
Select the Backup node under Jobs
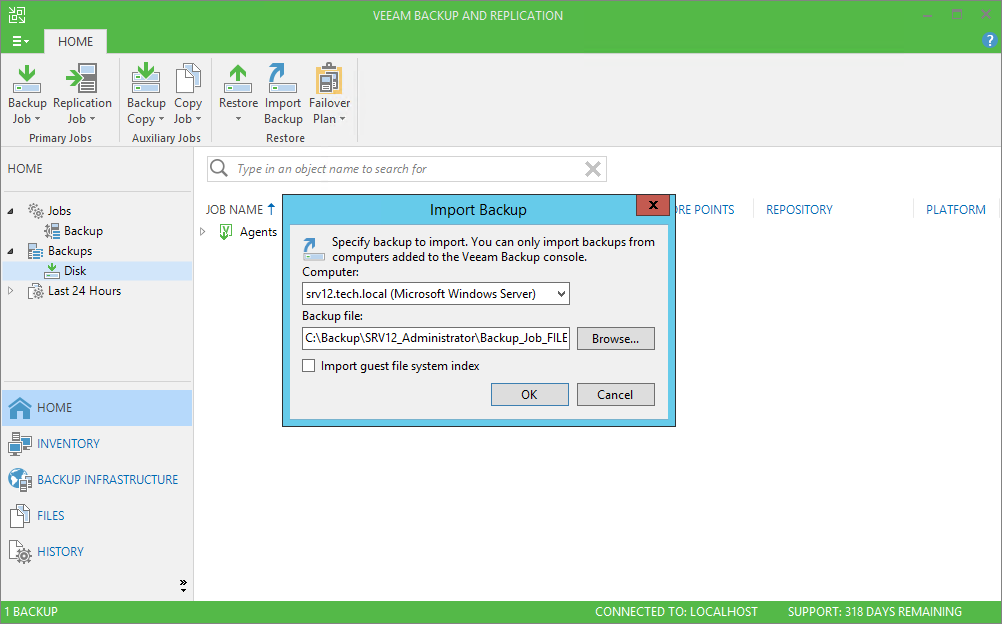[x=83, y=231]
